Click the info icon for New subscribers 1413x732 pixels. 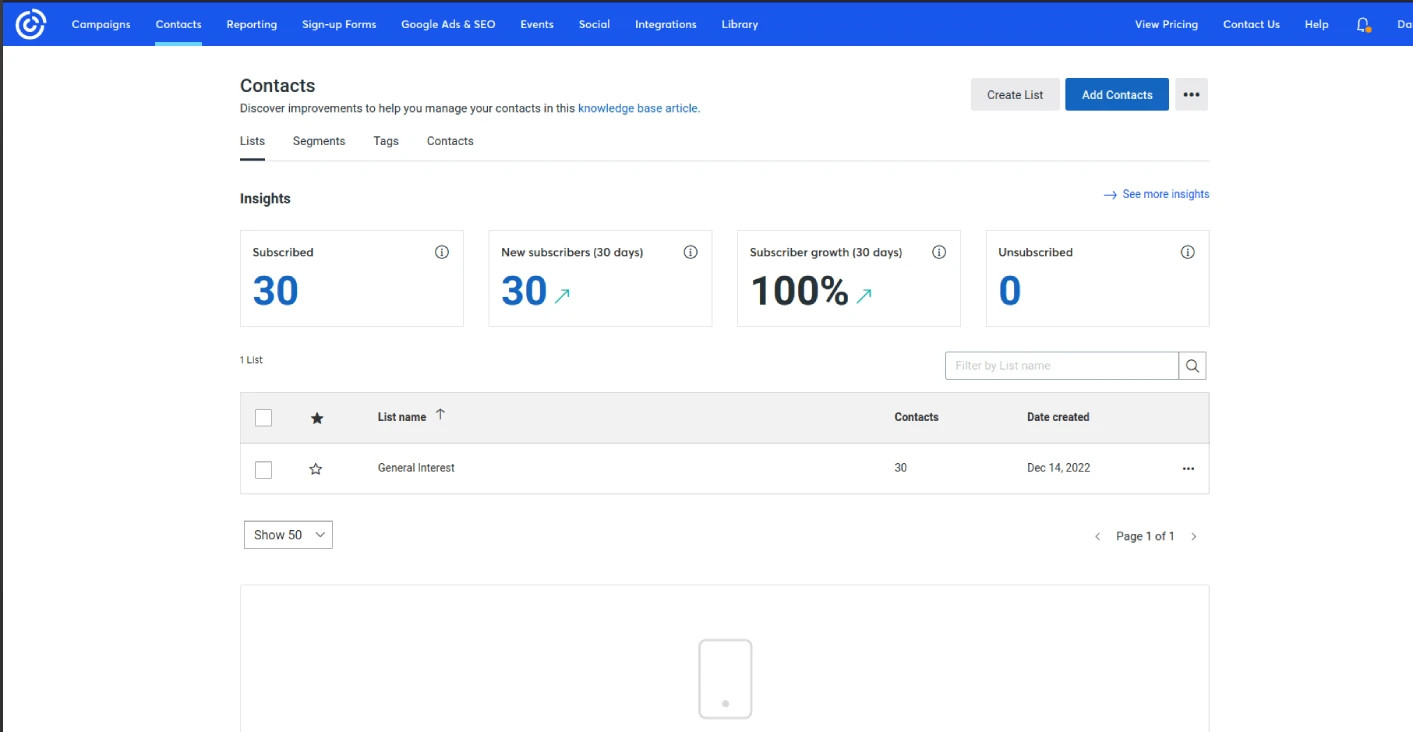tap(690, 252)
